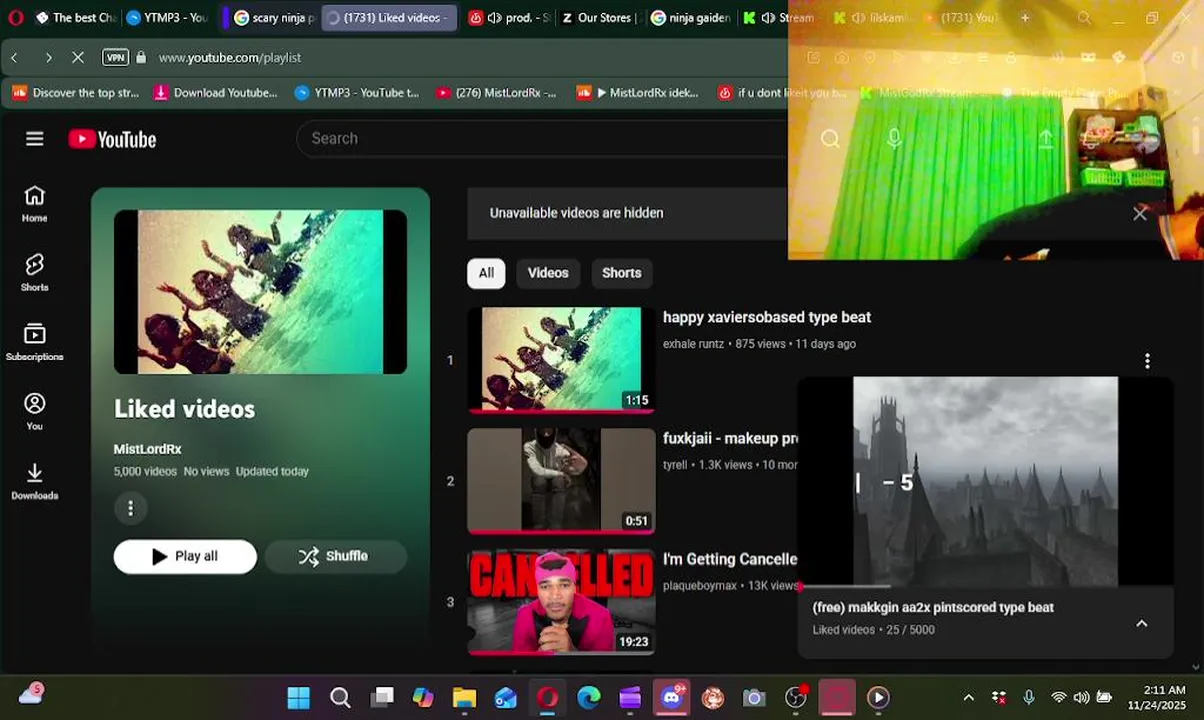Open Shorts in the YouTube sidebar
Image resolution: width=1204 pixels, height=720 pixels.
(35, 273)
